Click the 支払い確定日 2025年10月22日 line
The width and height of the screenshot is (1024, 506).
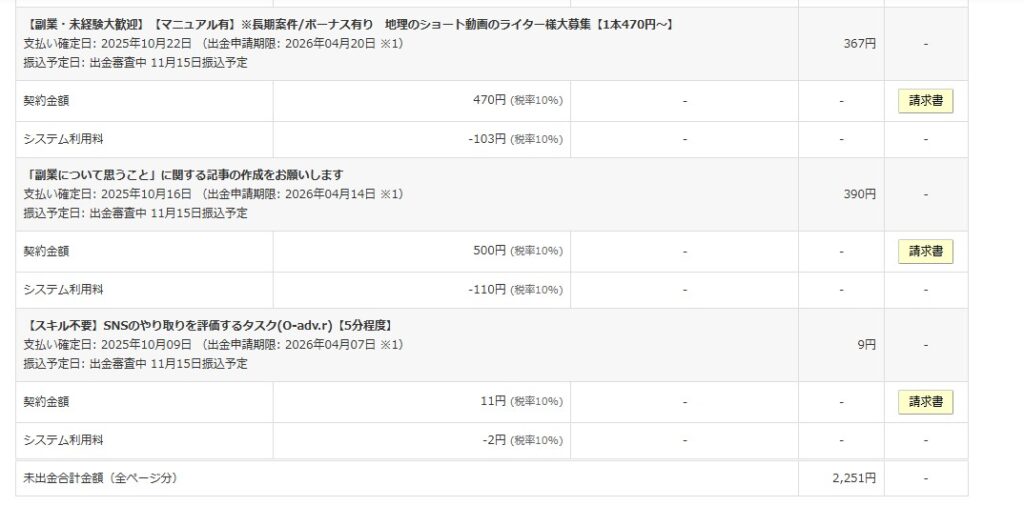pos(213,44)
